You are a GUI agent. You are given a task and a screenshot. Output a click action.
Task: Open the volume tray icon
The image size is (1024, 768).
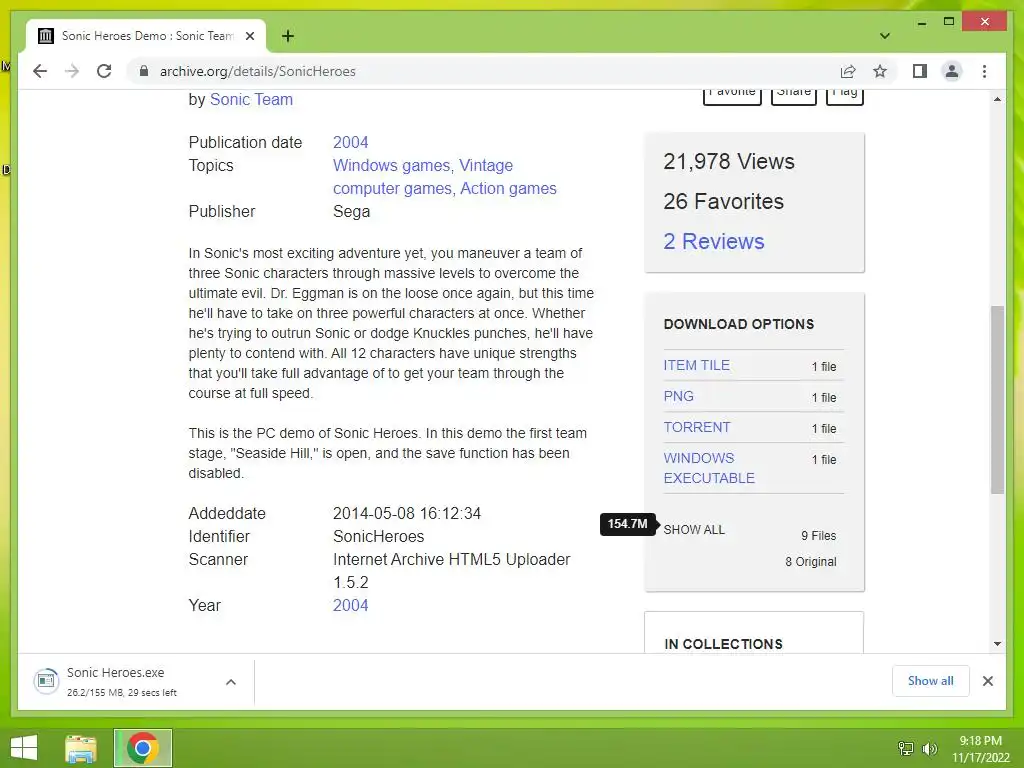[929, 748]
